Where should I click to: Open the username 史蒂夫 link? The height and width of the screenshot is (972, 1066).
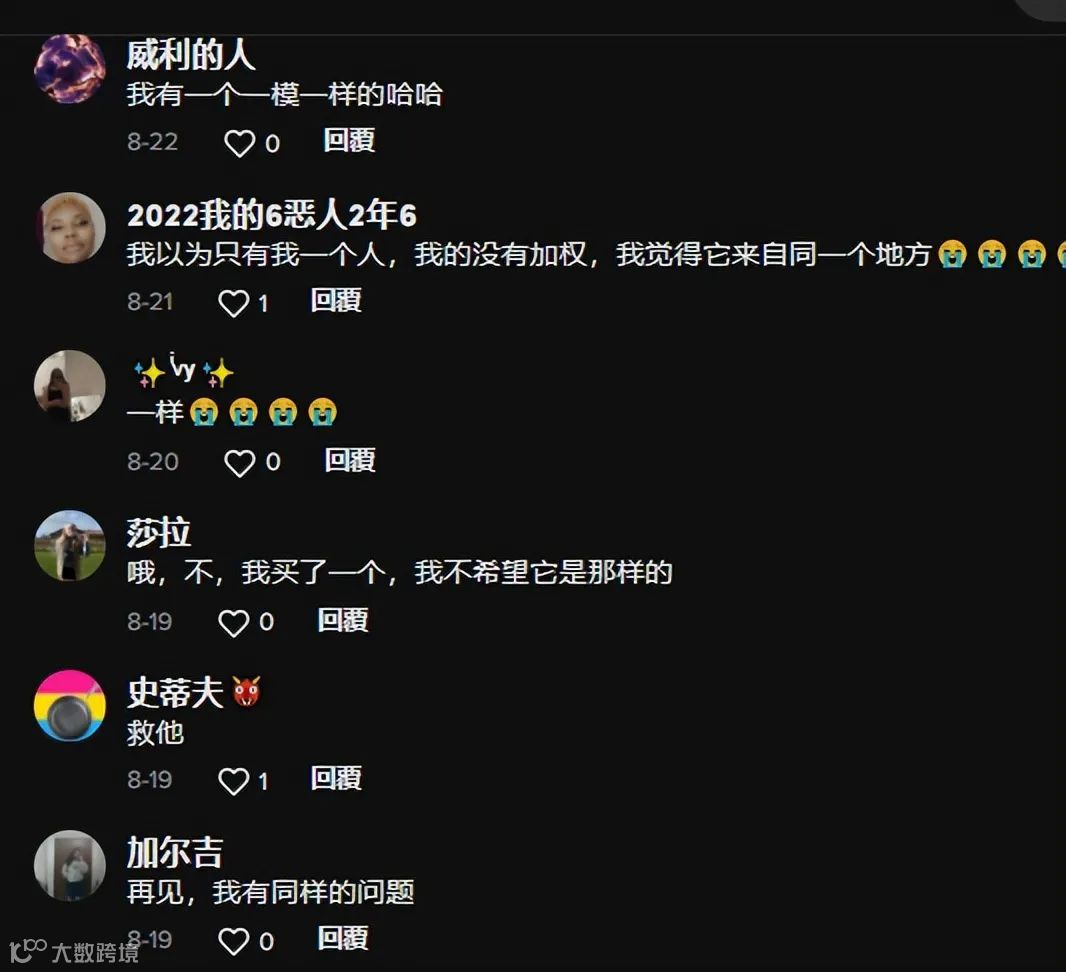[175, 693]
